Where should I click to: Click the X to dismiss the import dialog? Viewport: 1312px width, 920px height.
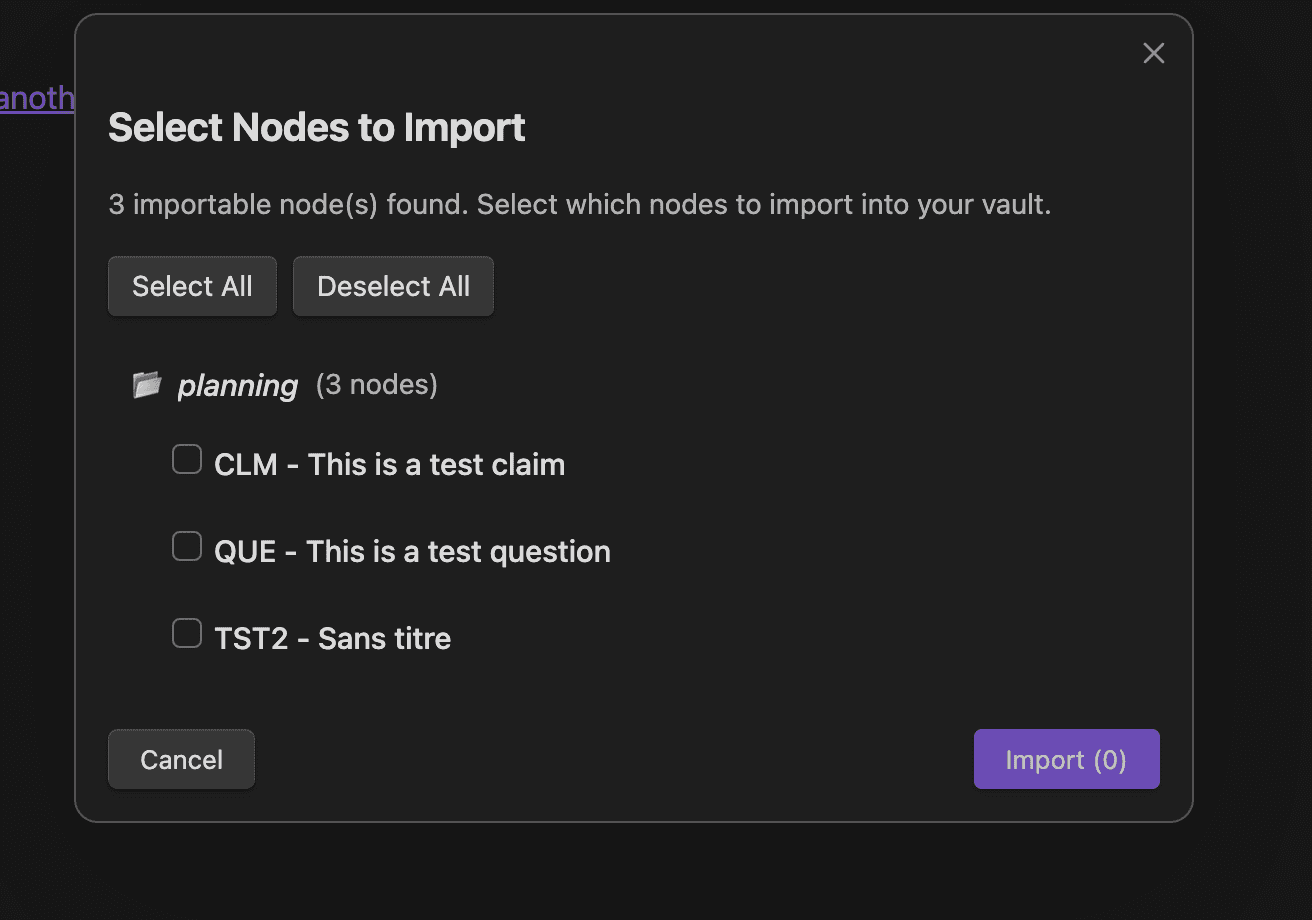1153,53
